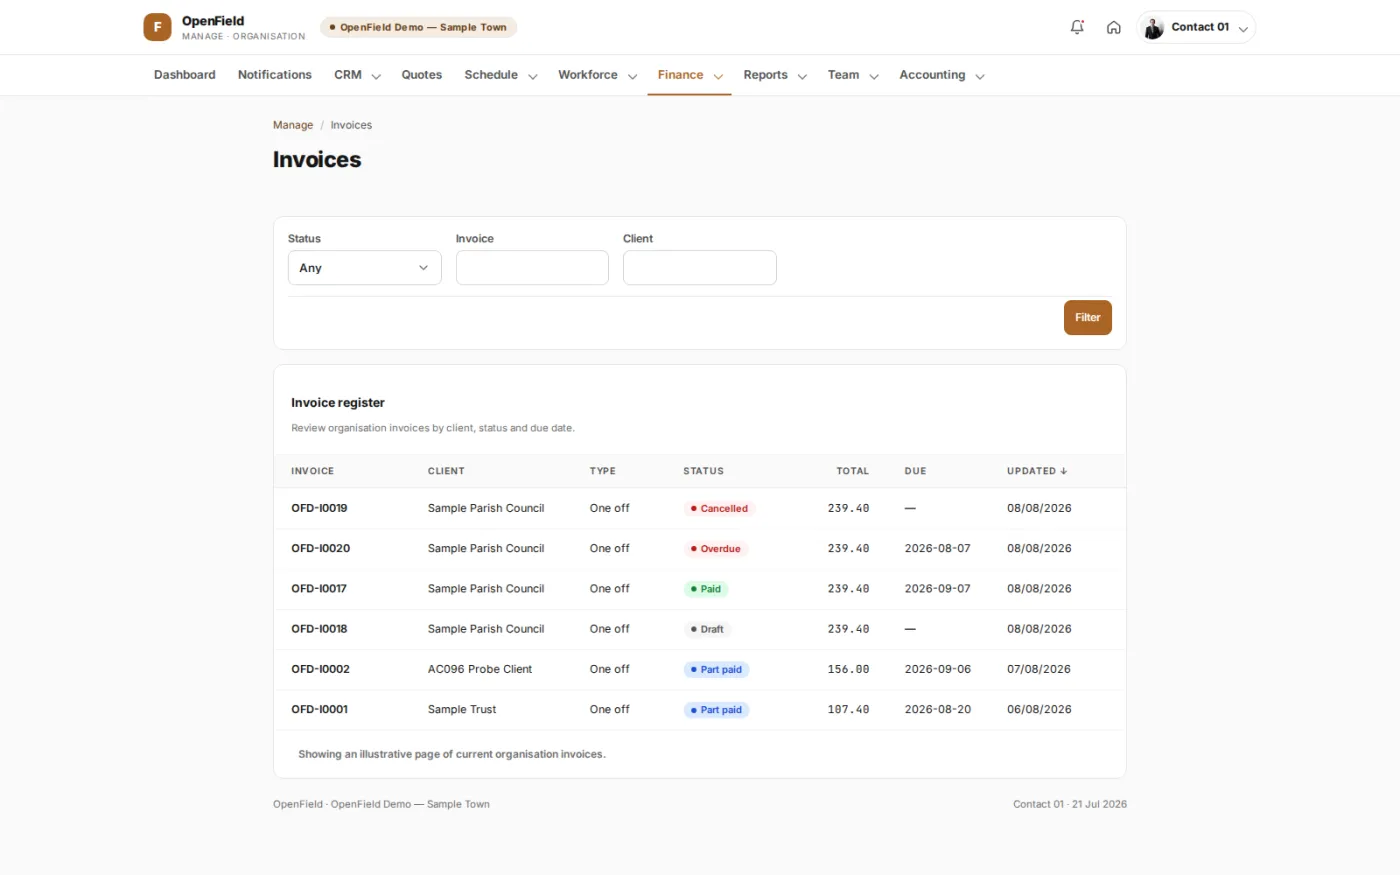Select the Sample Trust client cell

pos(462,709)
